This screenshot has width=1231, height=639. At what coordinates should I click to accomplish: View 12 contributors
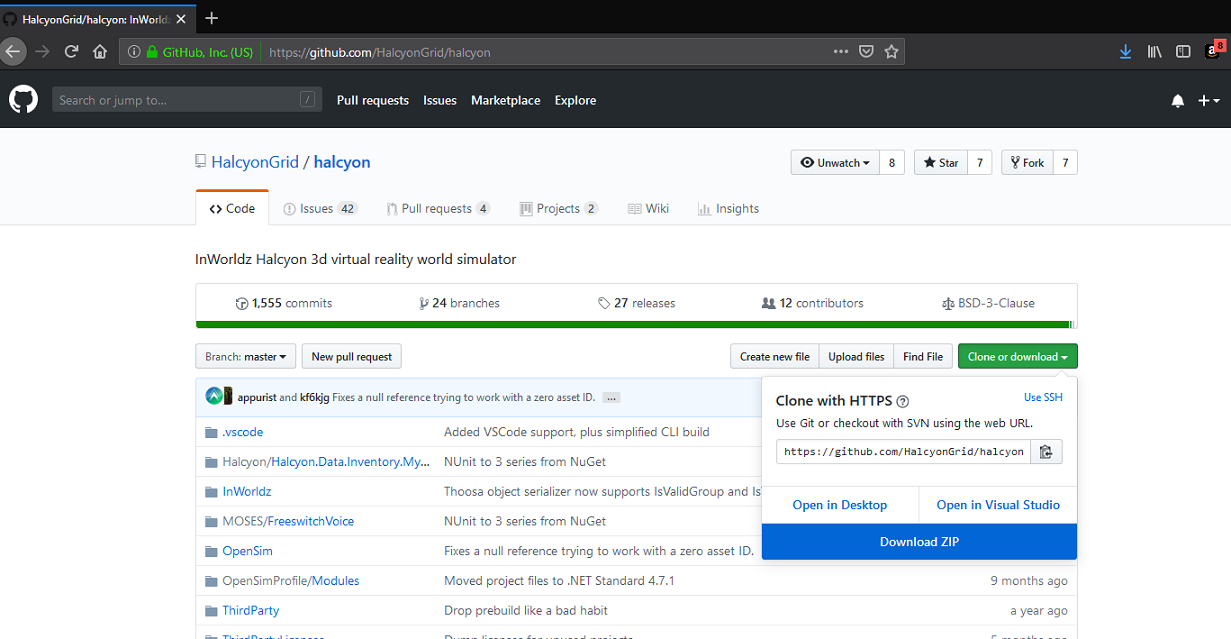tap(813, 303)
